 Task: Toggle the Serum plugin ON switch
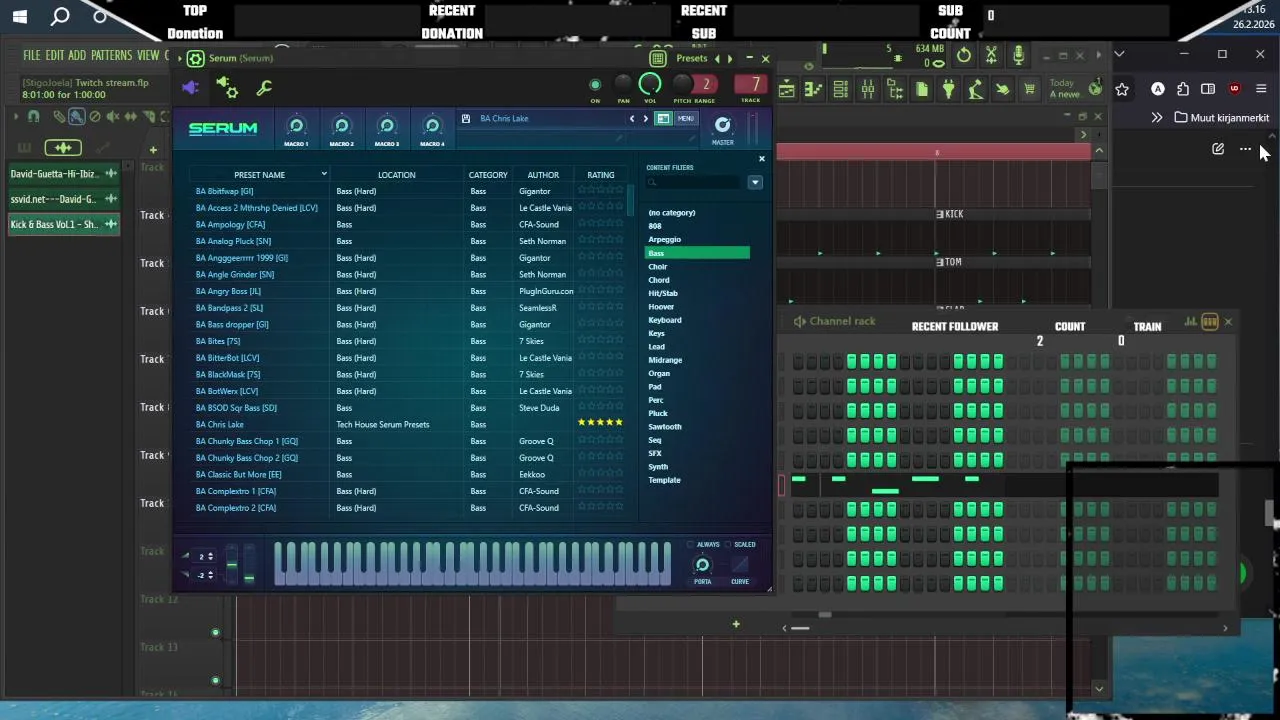coord(595,85)
